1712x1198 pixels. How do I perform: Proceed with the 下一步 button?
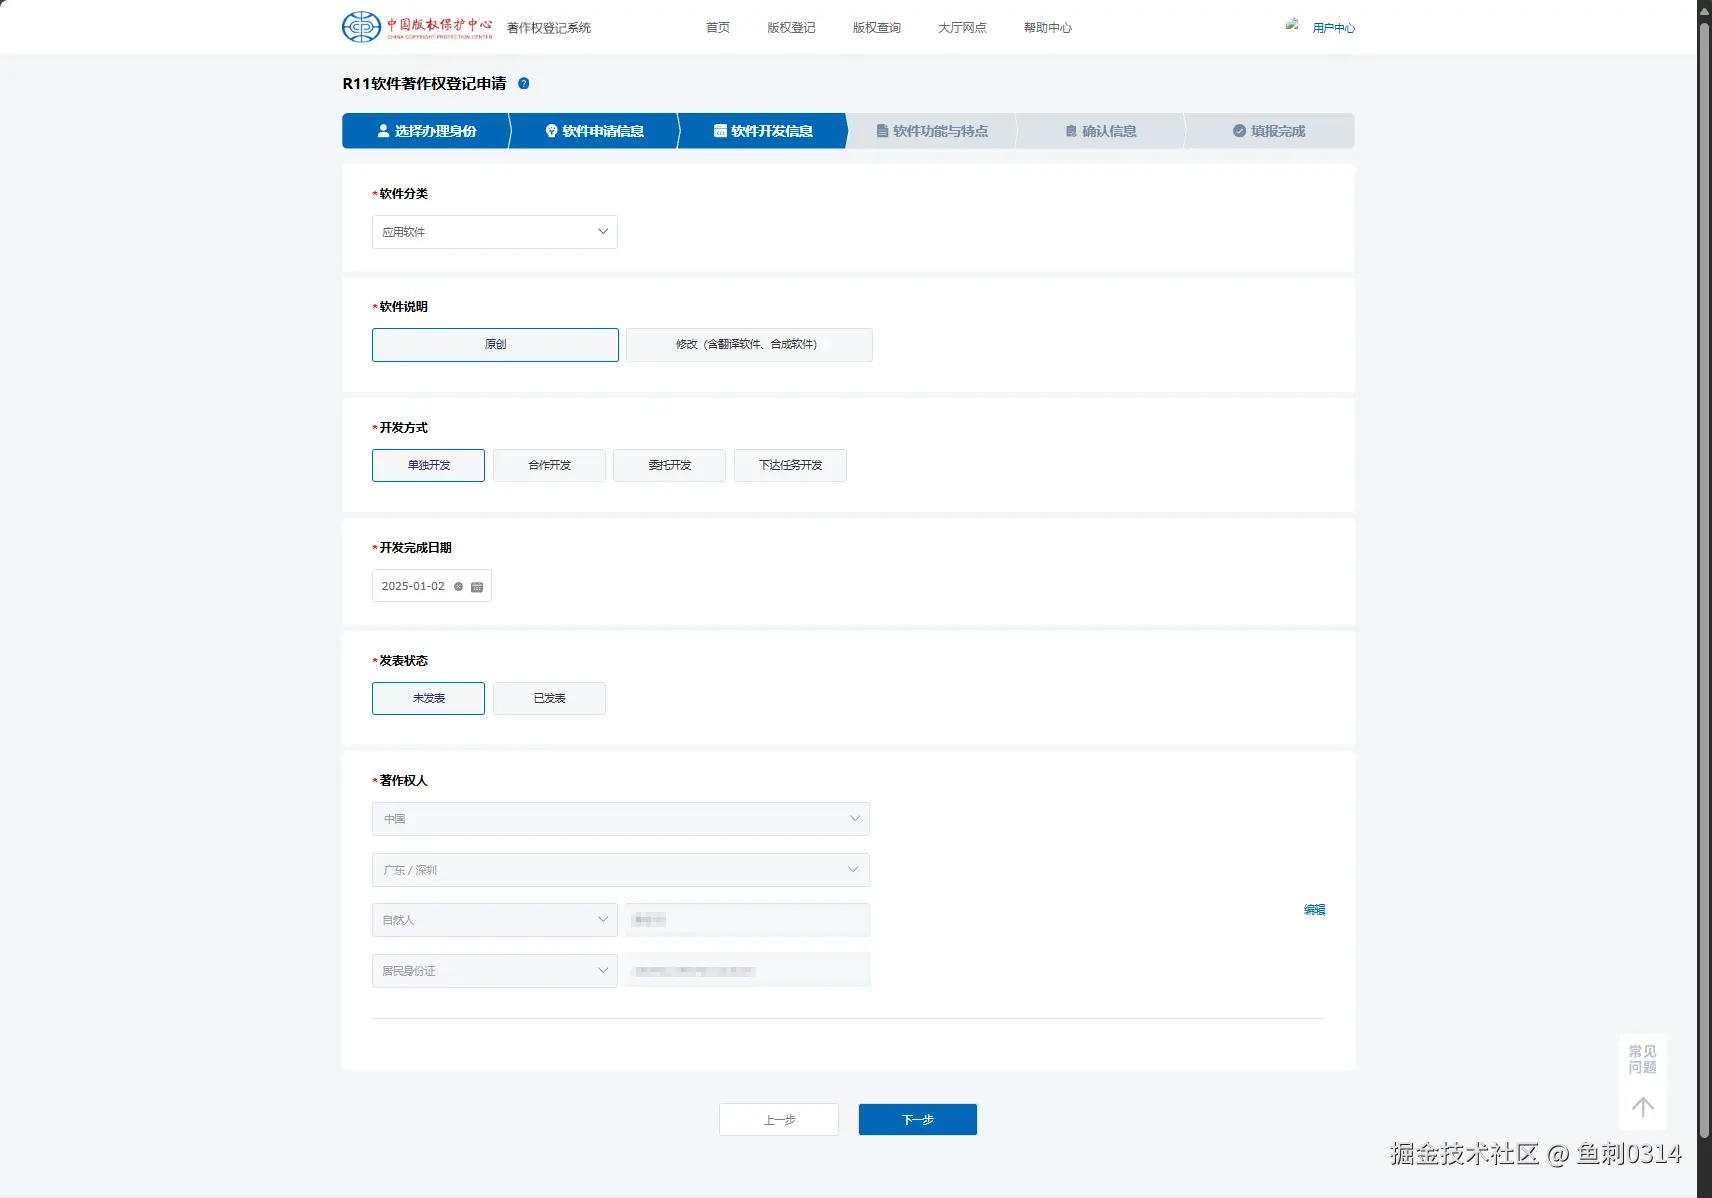918,1120
